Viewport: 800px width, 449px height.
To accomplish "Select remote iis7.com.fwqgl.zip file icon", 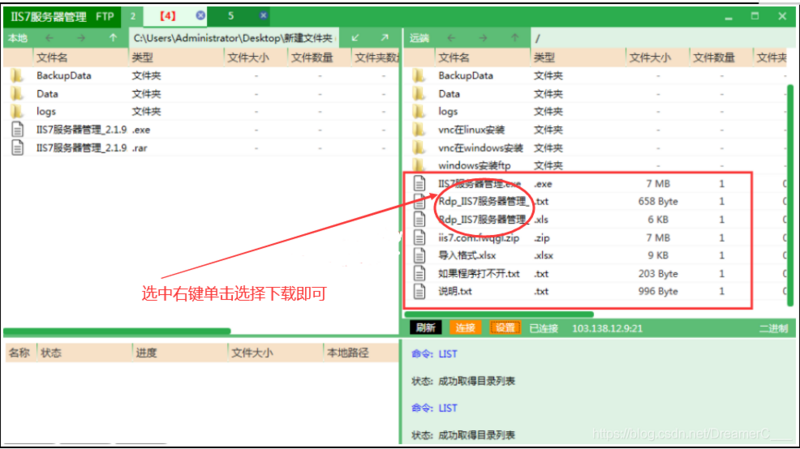I will [419, 238].
